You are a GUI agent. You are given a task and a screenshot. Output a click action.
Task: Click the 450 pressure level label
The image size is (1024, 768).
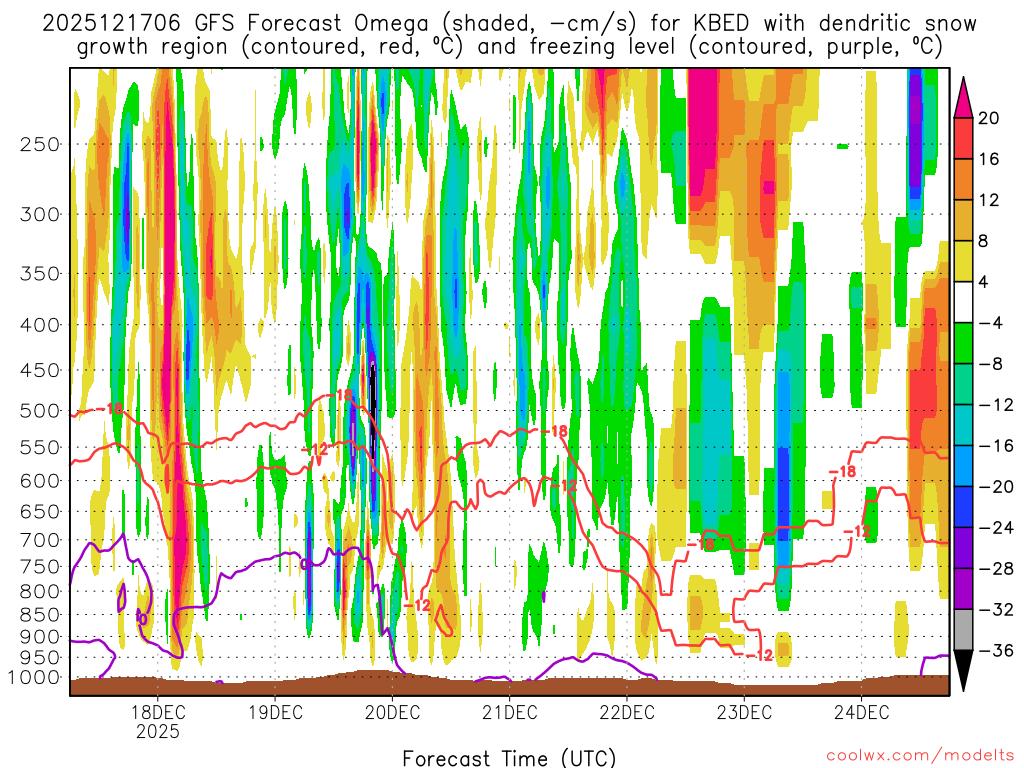click(x=40, y=370)
